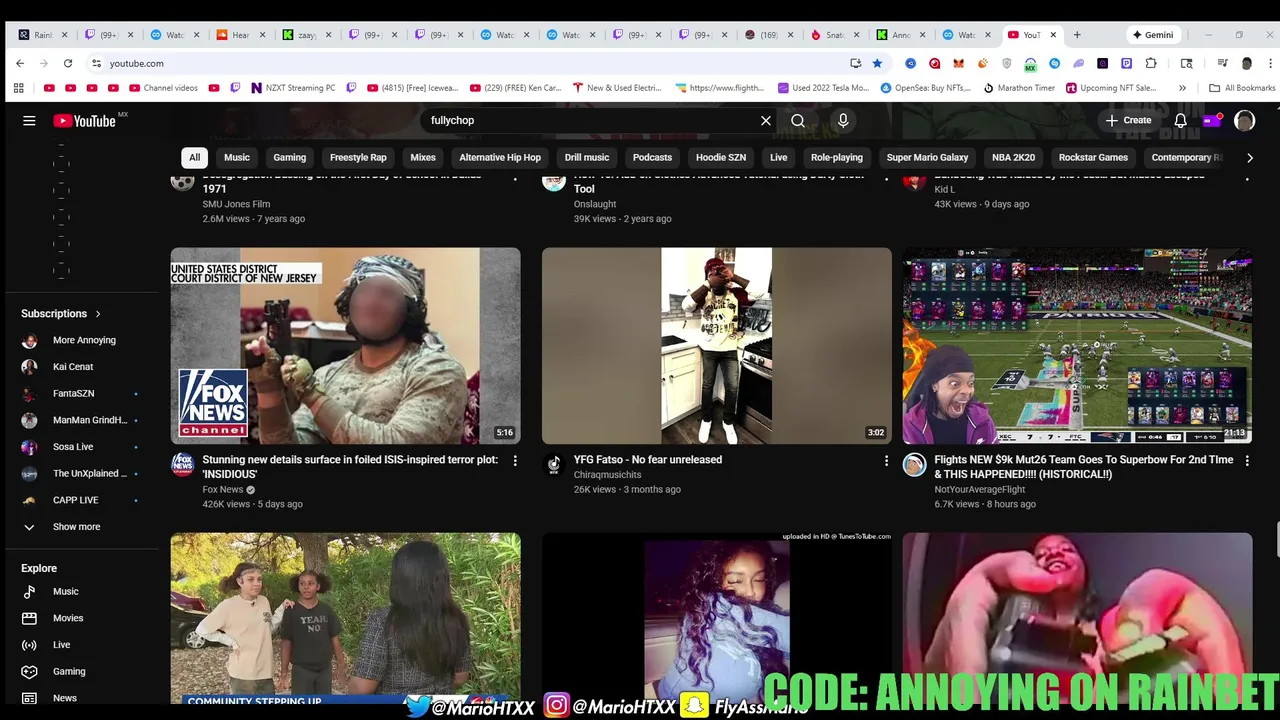
Task: Select the Rockstar Games chip
Action: (1093, 157)
